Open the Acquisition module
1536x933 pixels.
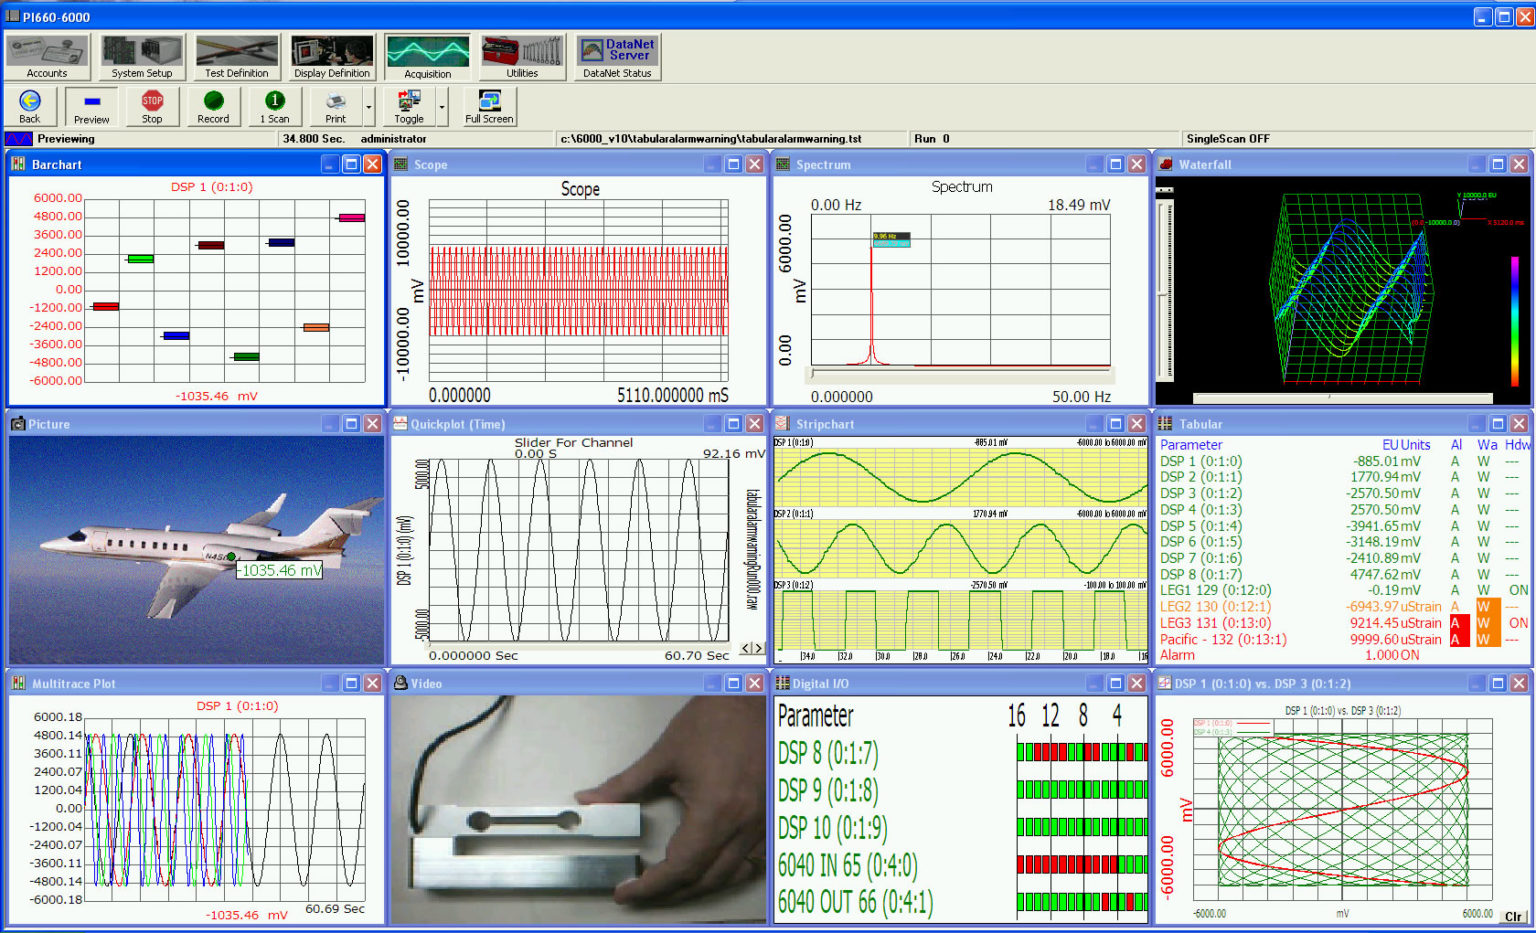tap(427, 55)
